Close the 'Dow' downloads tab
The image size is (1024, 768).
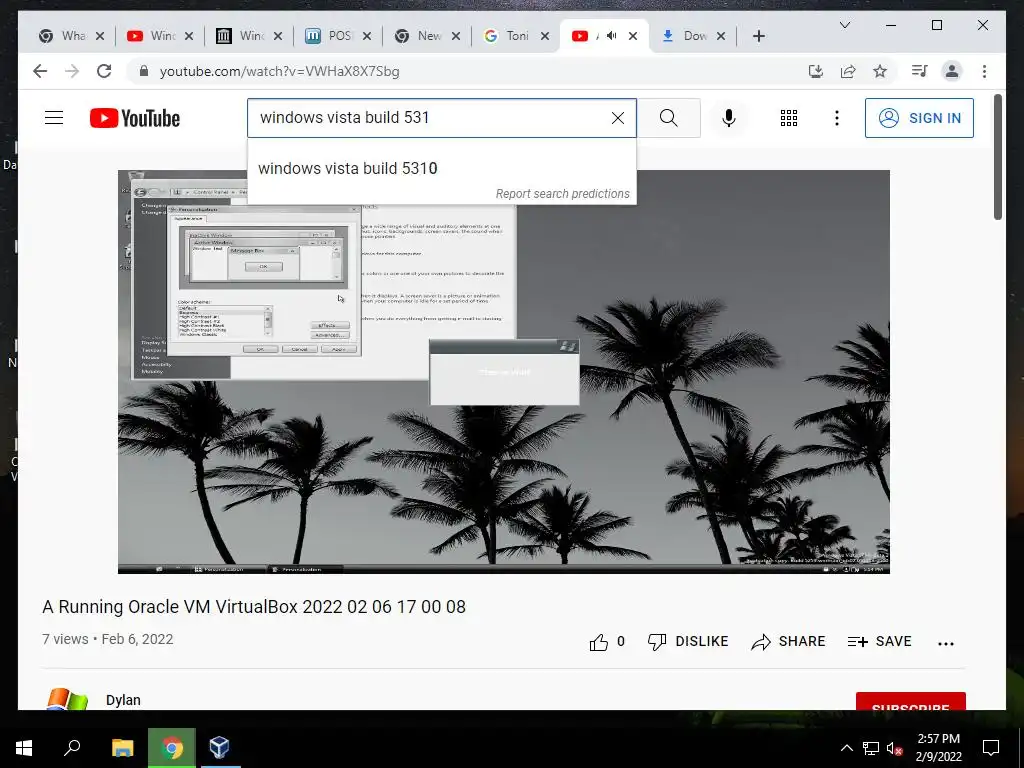[x=720, y=36]
